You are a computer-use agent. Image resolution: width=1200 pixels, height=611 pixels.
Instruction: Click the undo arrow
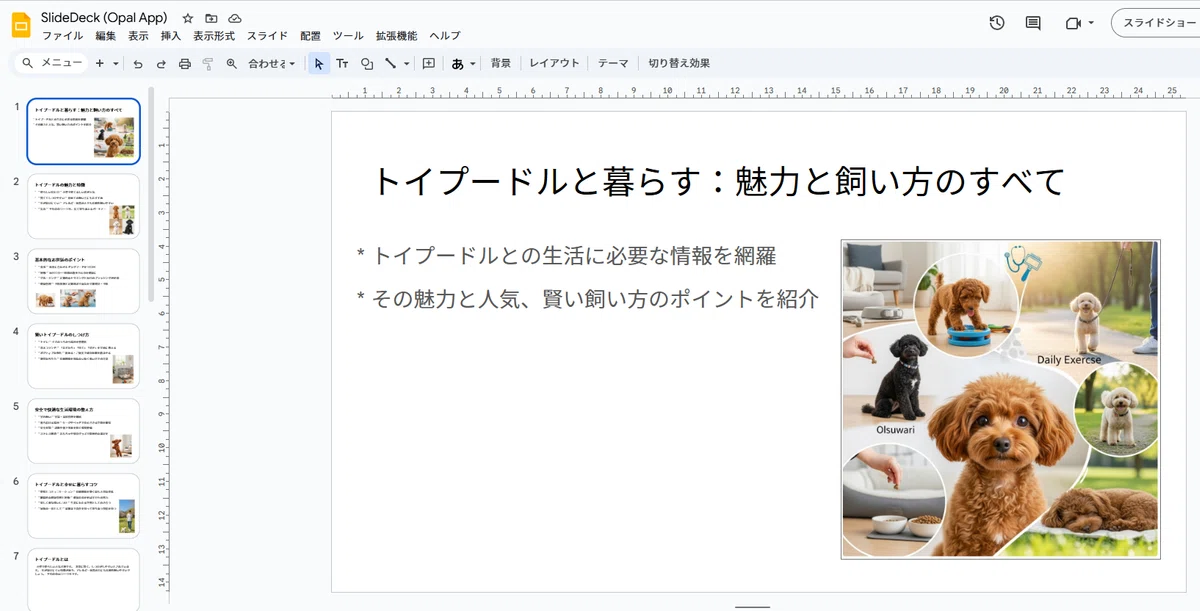138,63
